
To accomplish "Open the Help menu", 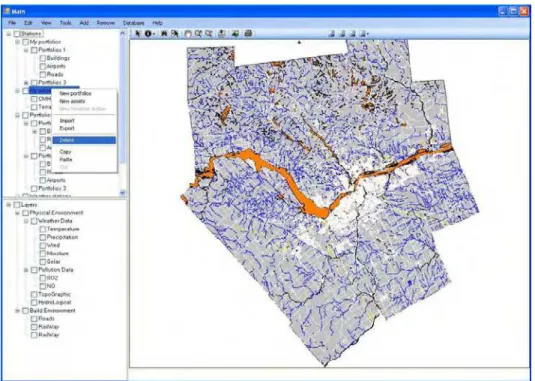I will tap(157, 23).
